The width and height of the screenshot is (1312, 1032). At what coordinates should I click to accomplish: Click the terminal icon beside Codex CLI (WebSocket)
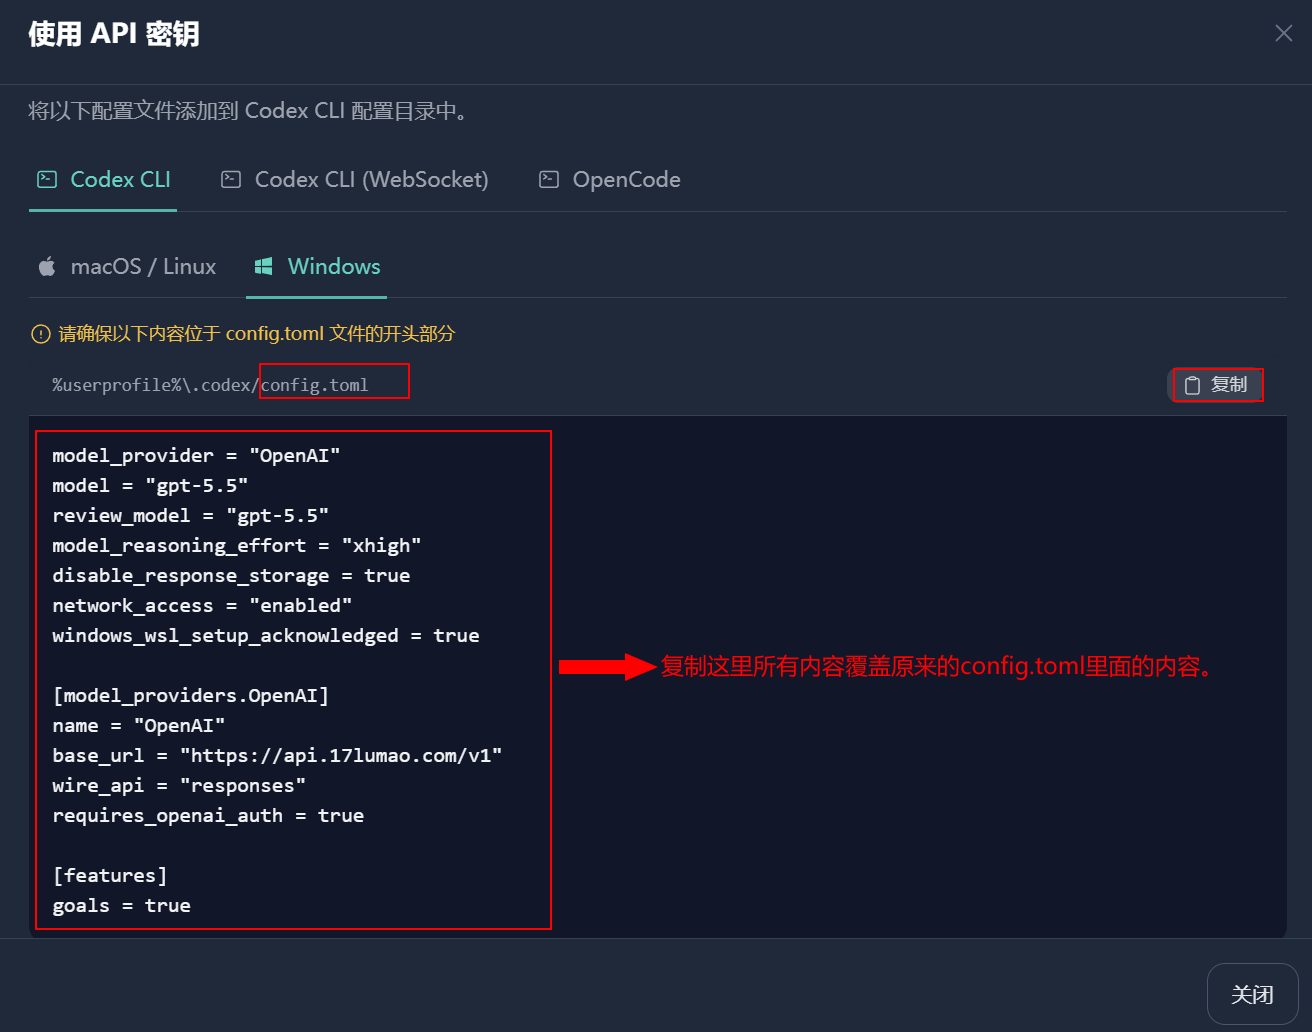tap(231, 180)
